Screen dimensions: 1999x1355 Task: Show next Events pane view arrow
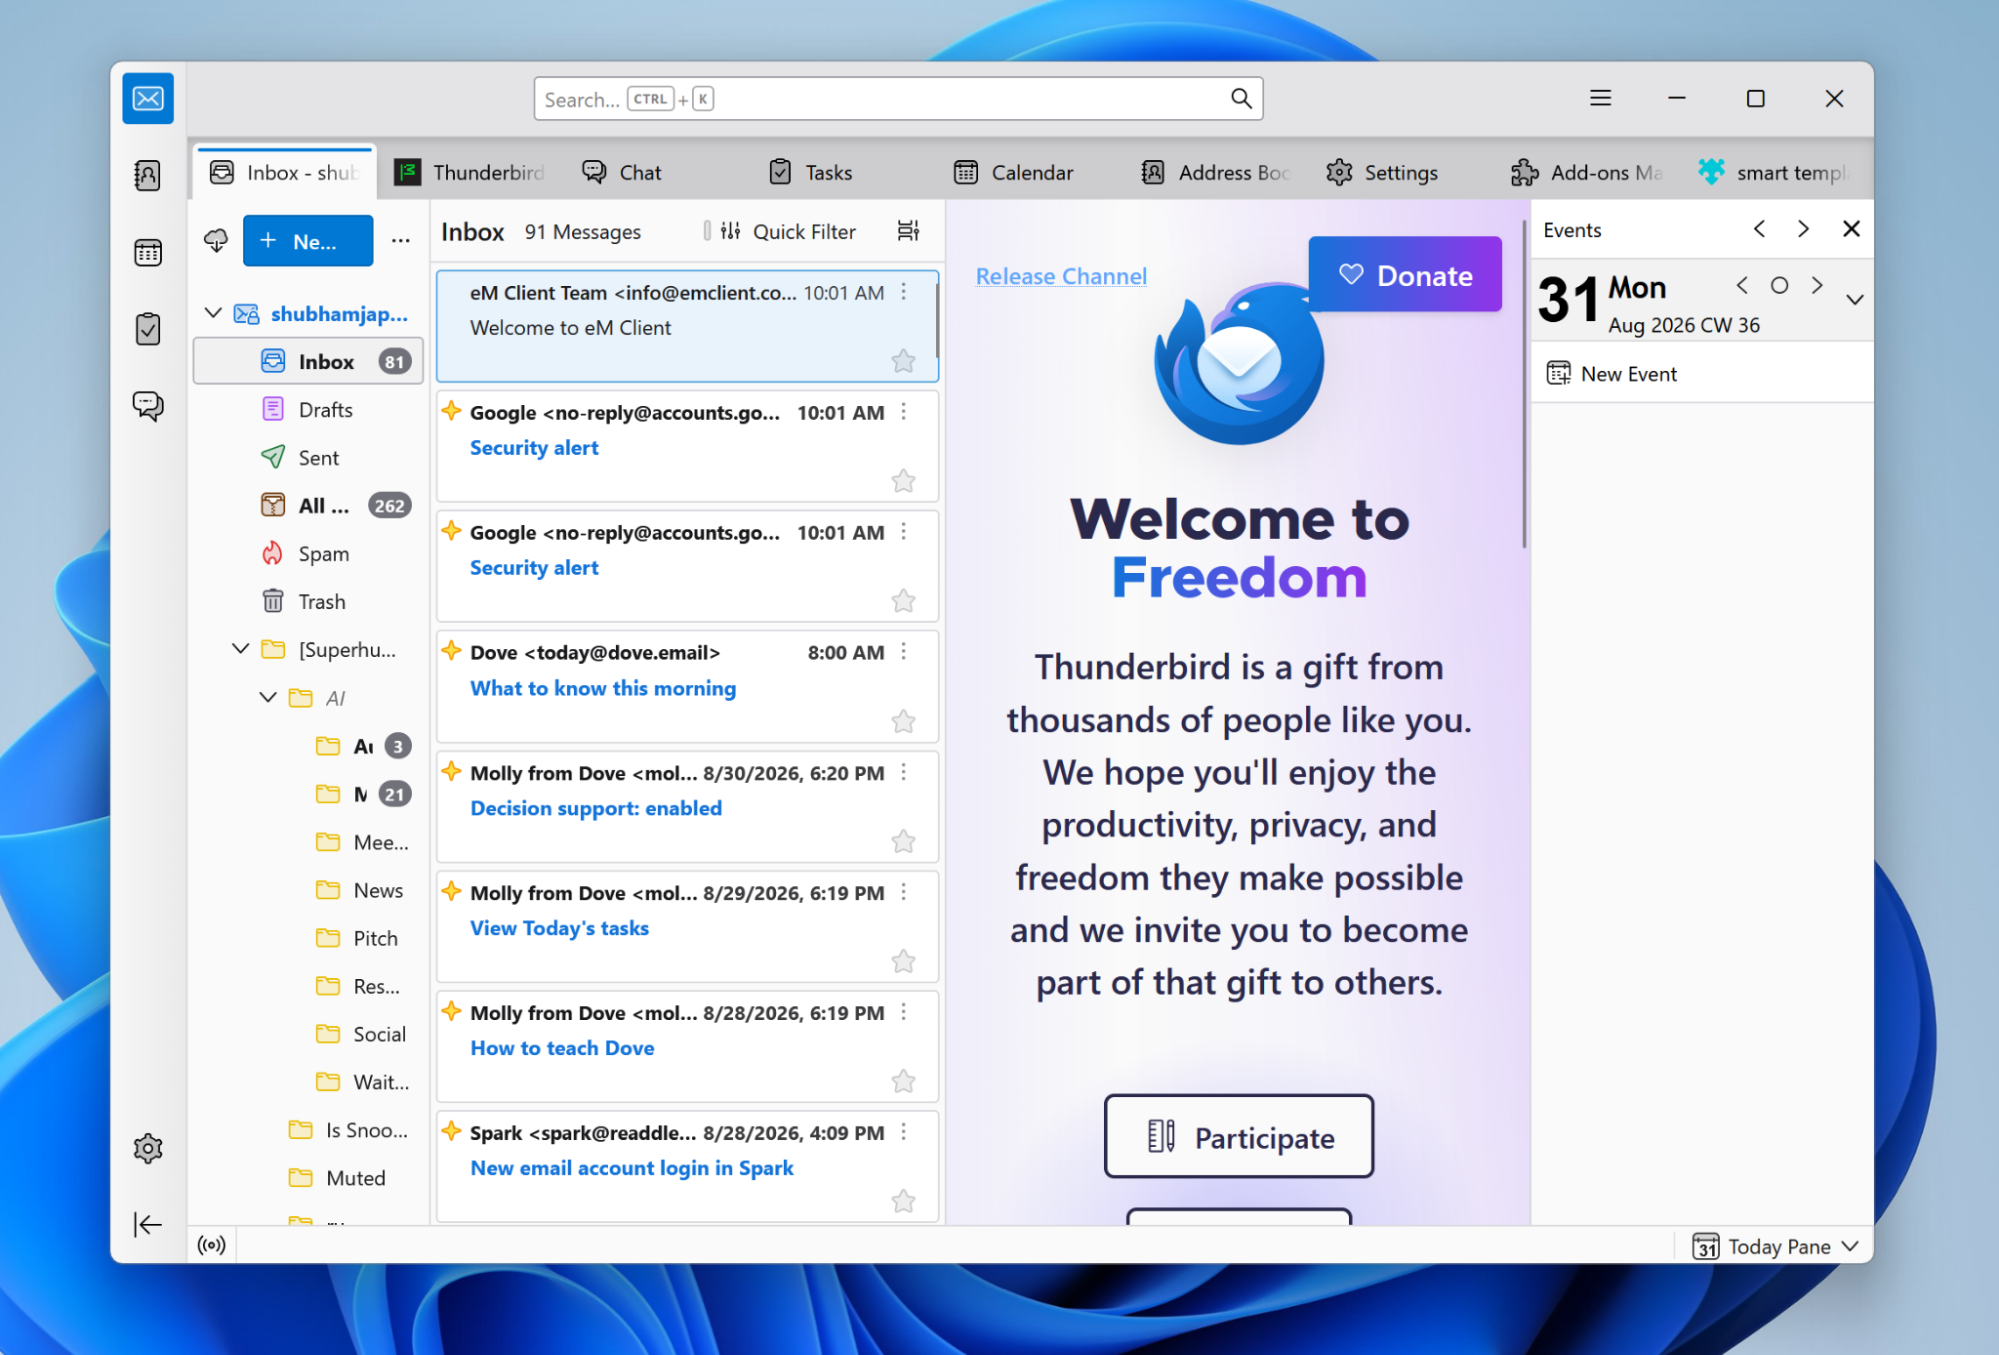[1803, 229]
